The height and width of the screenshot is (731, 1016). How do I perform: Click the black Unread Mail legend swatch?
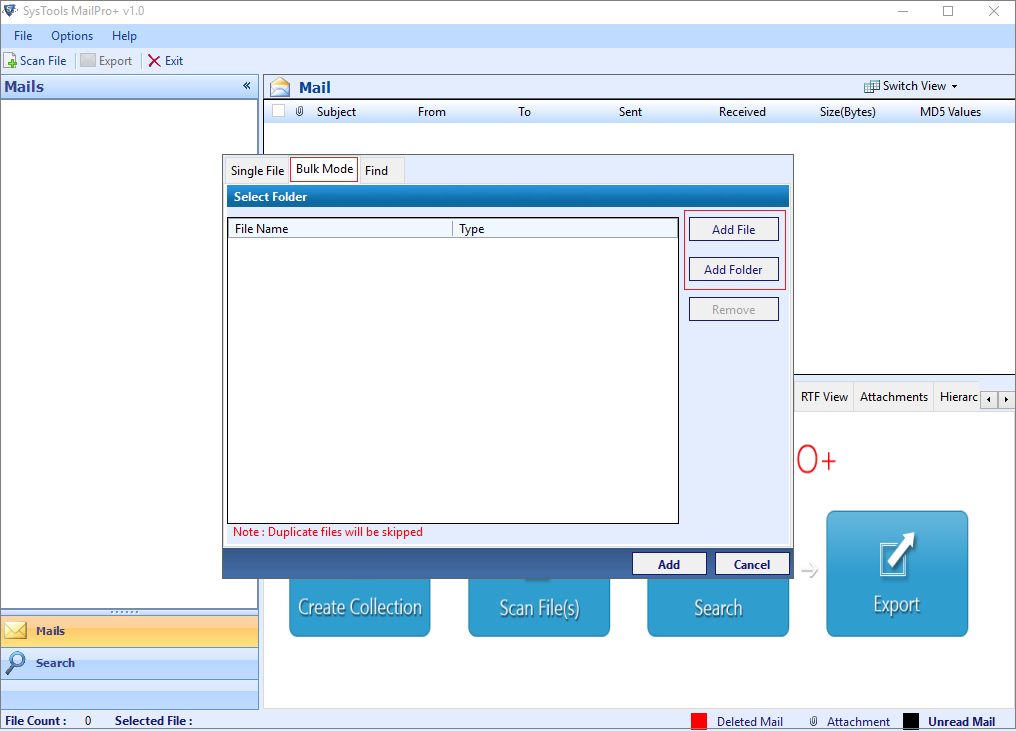point(911,721)
